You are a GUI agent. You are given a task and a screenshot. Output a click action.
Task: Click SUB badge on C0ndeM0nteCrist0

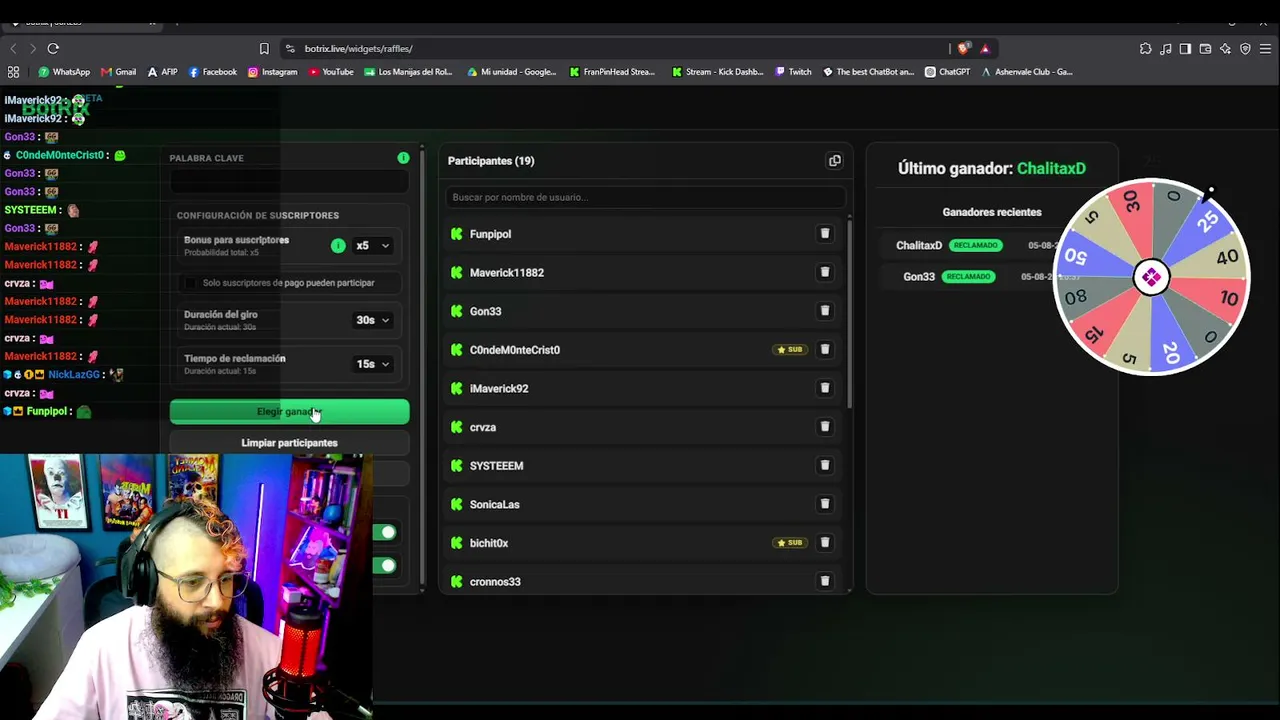[x=790, y=350]
